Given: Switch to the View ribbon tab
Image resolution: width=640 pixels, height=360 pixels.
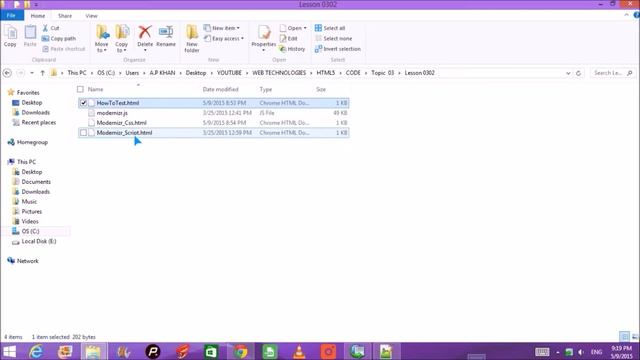Looking at the screenshot, I should click(91, 16).
